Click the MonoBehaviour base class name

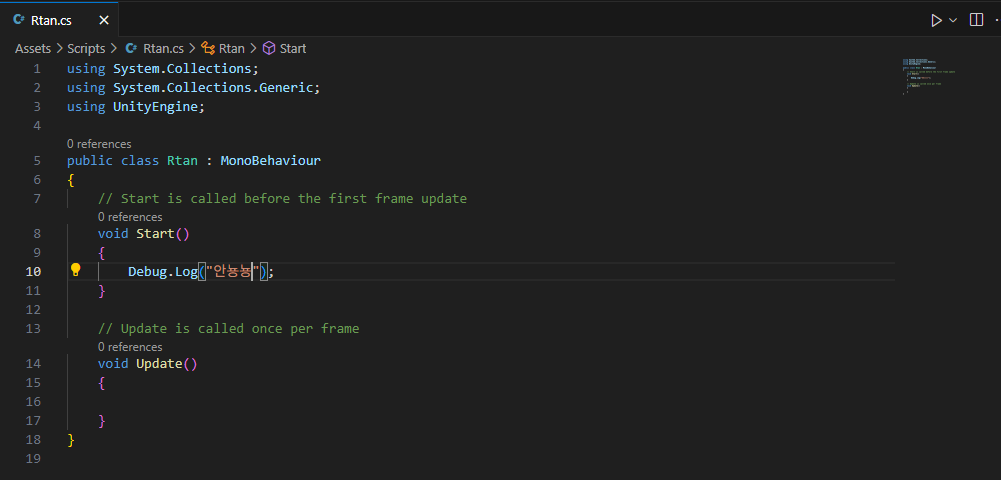coord(271,161)
